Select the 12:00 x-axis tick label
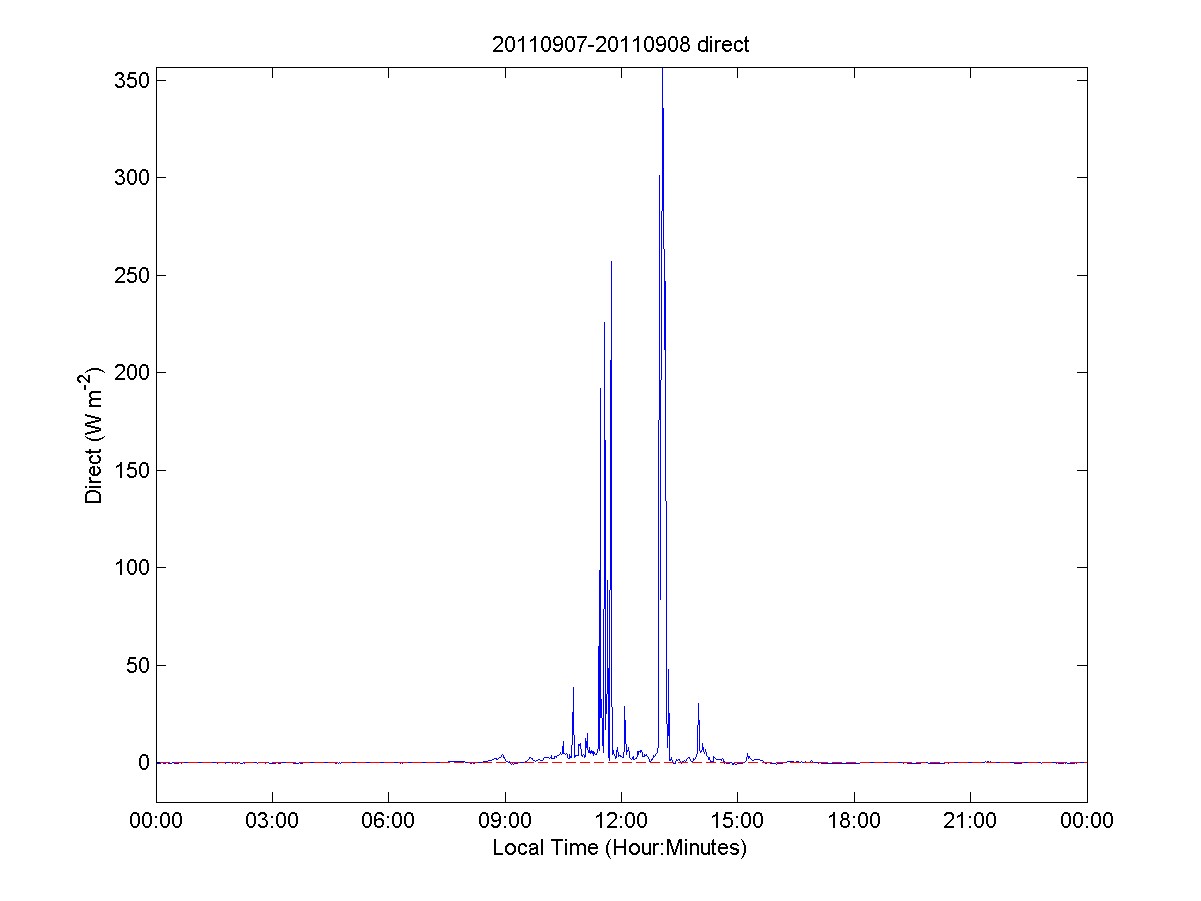Viewport: 1201px width, 901px height. pyautogui.click(x=621, y=821)
